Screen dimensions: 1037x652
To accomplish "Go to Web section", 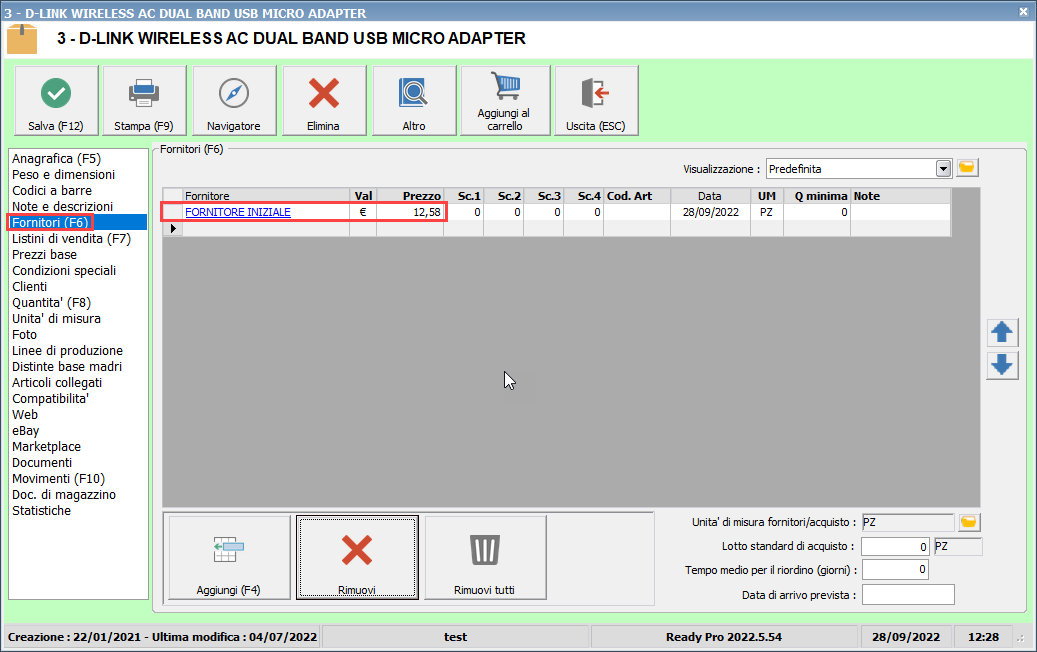I will coord(25,415).
